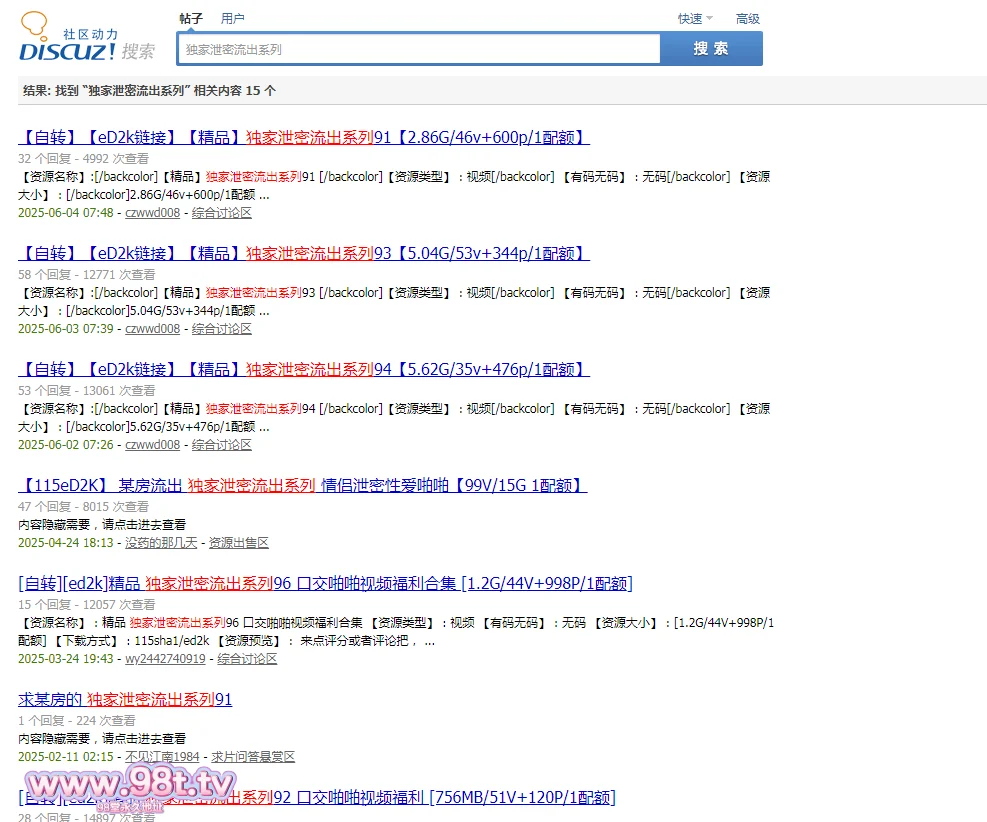Viewport: 987px width, 822px height.
Task: Open the 高级 advanced search link
Action: tap(747, 18)
